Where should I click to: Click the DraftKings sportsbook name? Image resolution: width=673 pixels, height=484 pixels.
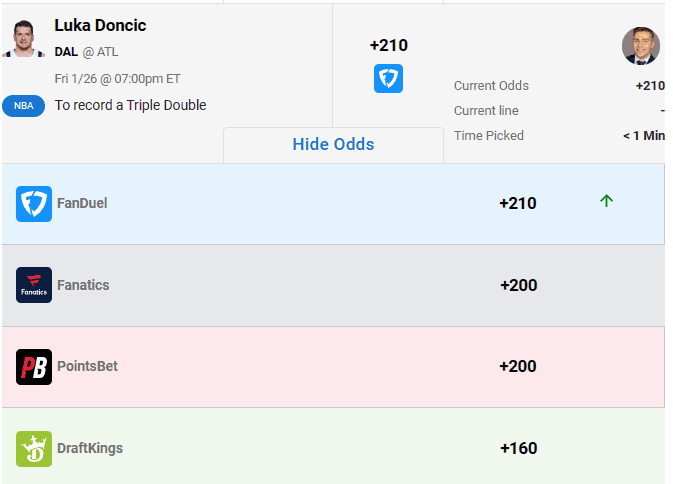(x=89, y=448)
